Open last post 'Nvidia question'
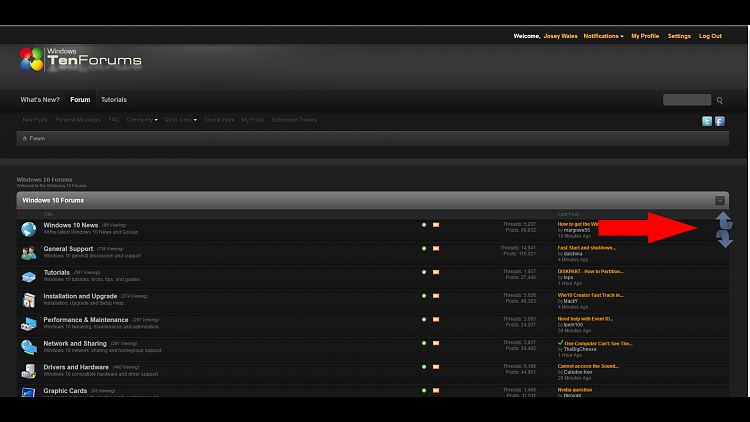Image resolution: width=750 pixels, height=422 pixels. (574, 390)
